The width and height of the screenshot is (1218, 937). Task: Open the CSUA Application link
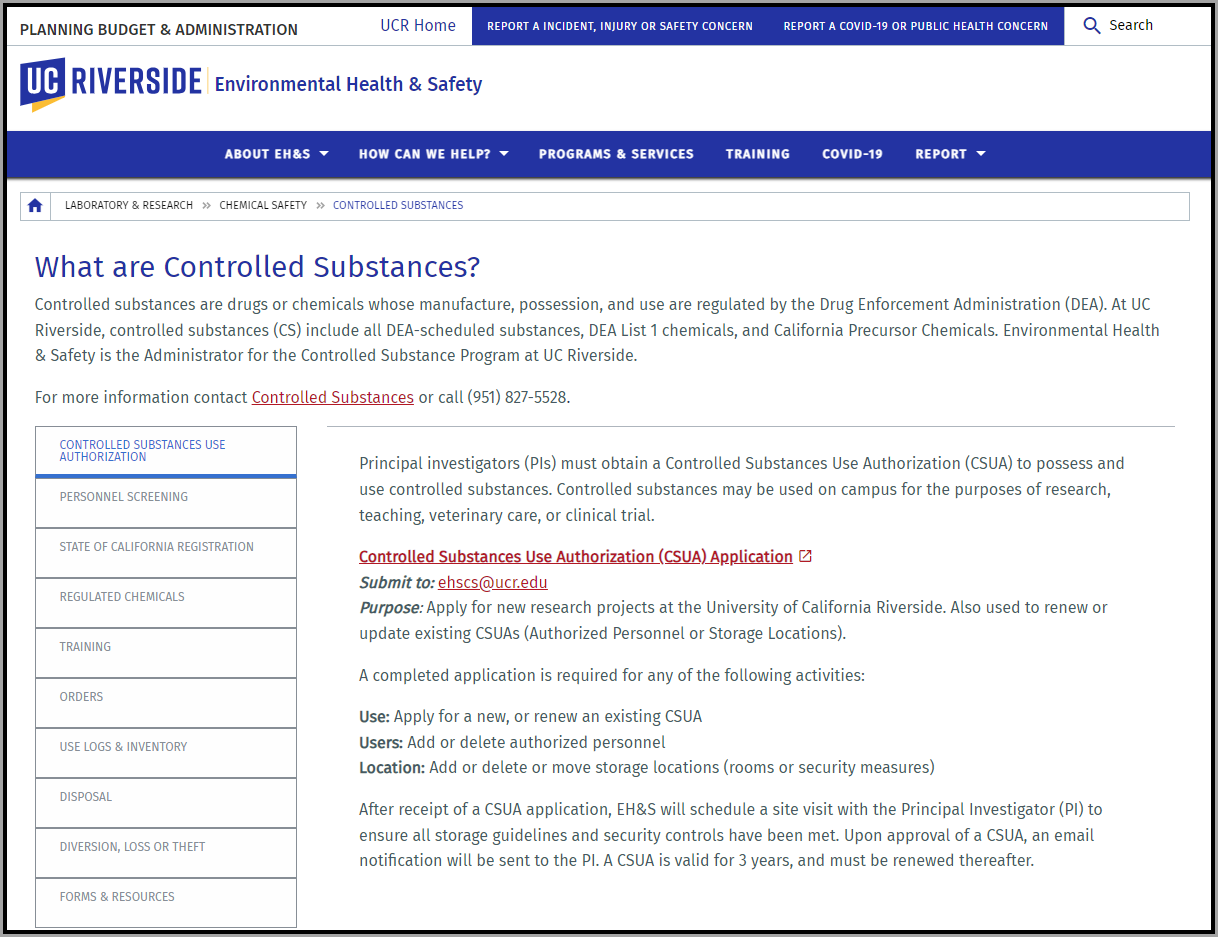[x=575, y=556]
